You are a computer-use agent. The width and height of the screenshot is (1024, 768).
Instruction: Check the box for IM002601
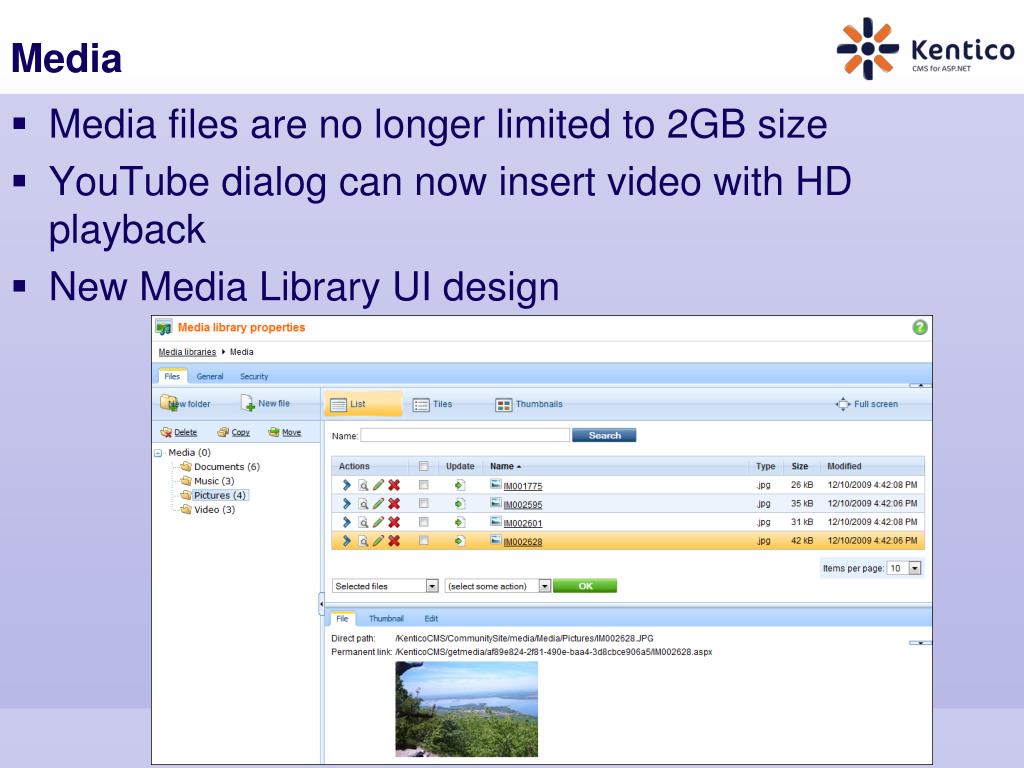(x=424, y=522)
